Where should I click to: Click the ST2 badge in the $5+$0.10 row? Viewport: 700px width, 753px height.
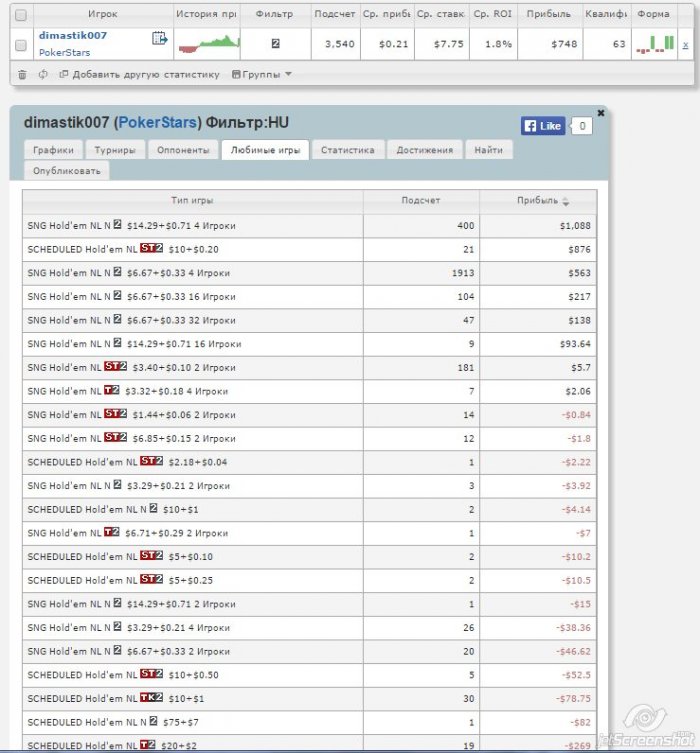(151, 555)
